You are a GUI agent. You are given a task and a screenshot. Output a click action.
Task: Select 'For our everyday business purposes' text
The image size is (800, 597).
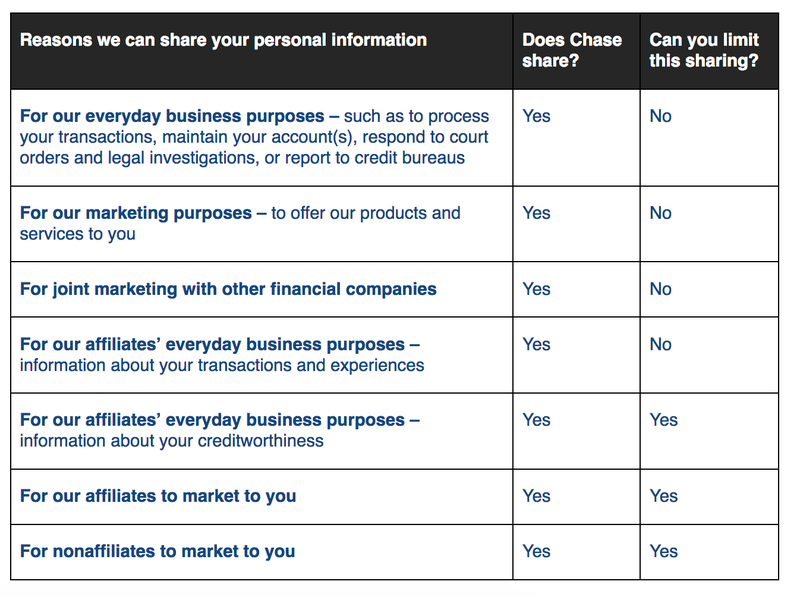pos(172,116)
